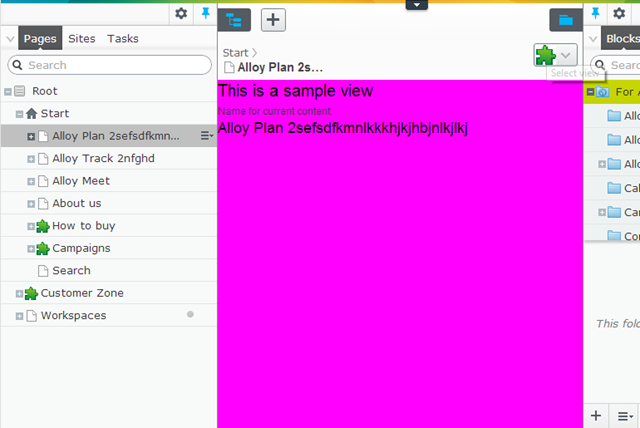The width and height of the screenshot is (640, 428).
Task: Click the Start page home icon
Action: click(31, 114)
